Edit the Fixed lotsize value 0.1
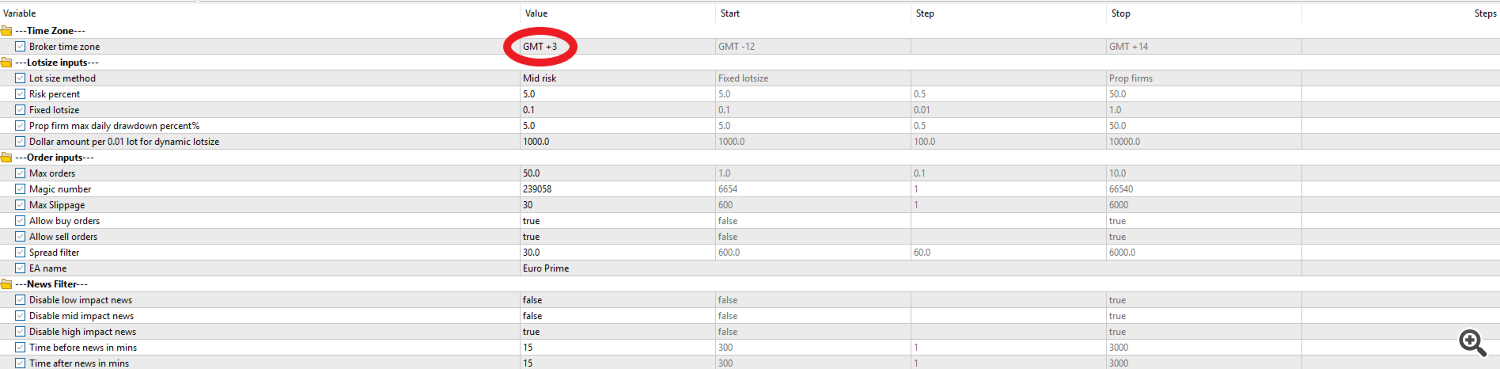The image size is (1500, 369). pos(529,110)
